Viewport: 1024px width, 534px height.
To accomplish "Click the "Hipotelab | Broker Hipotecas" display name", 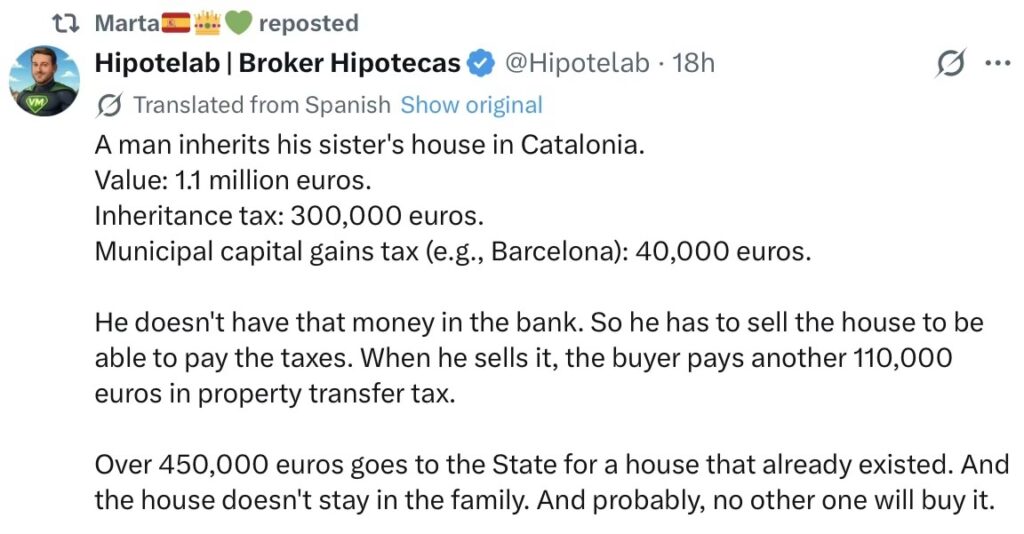I will tap(277, 64).
